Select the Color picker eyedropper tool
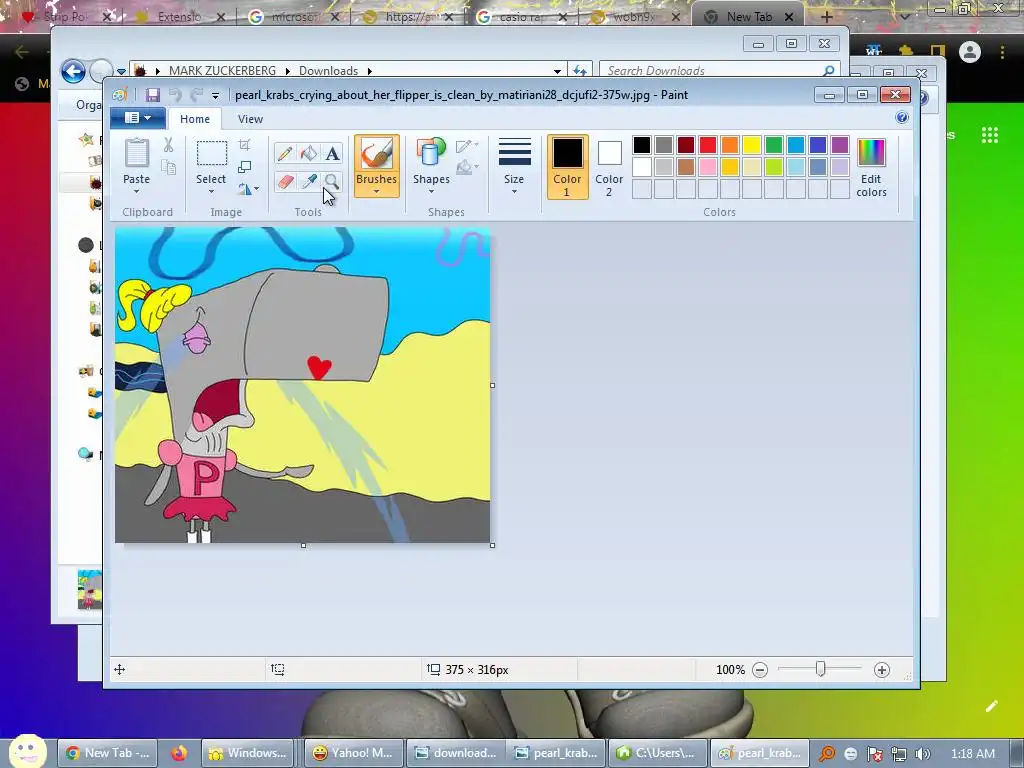Viewport: 1024px width, 768px height. coord(308,181)
